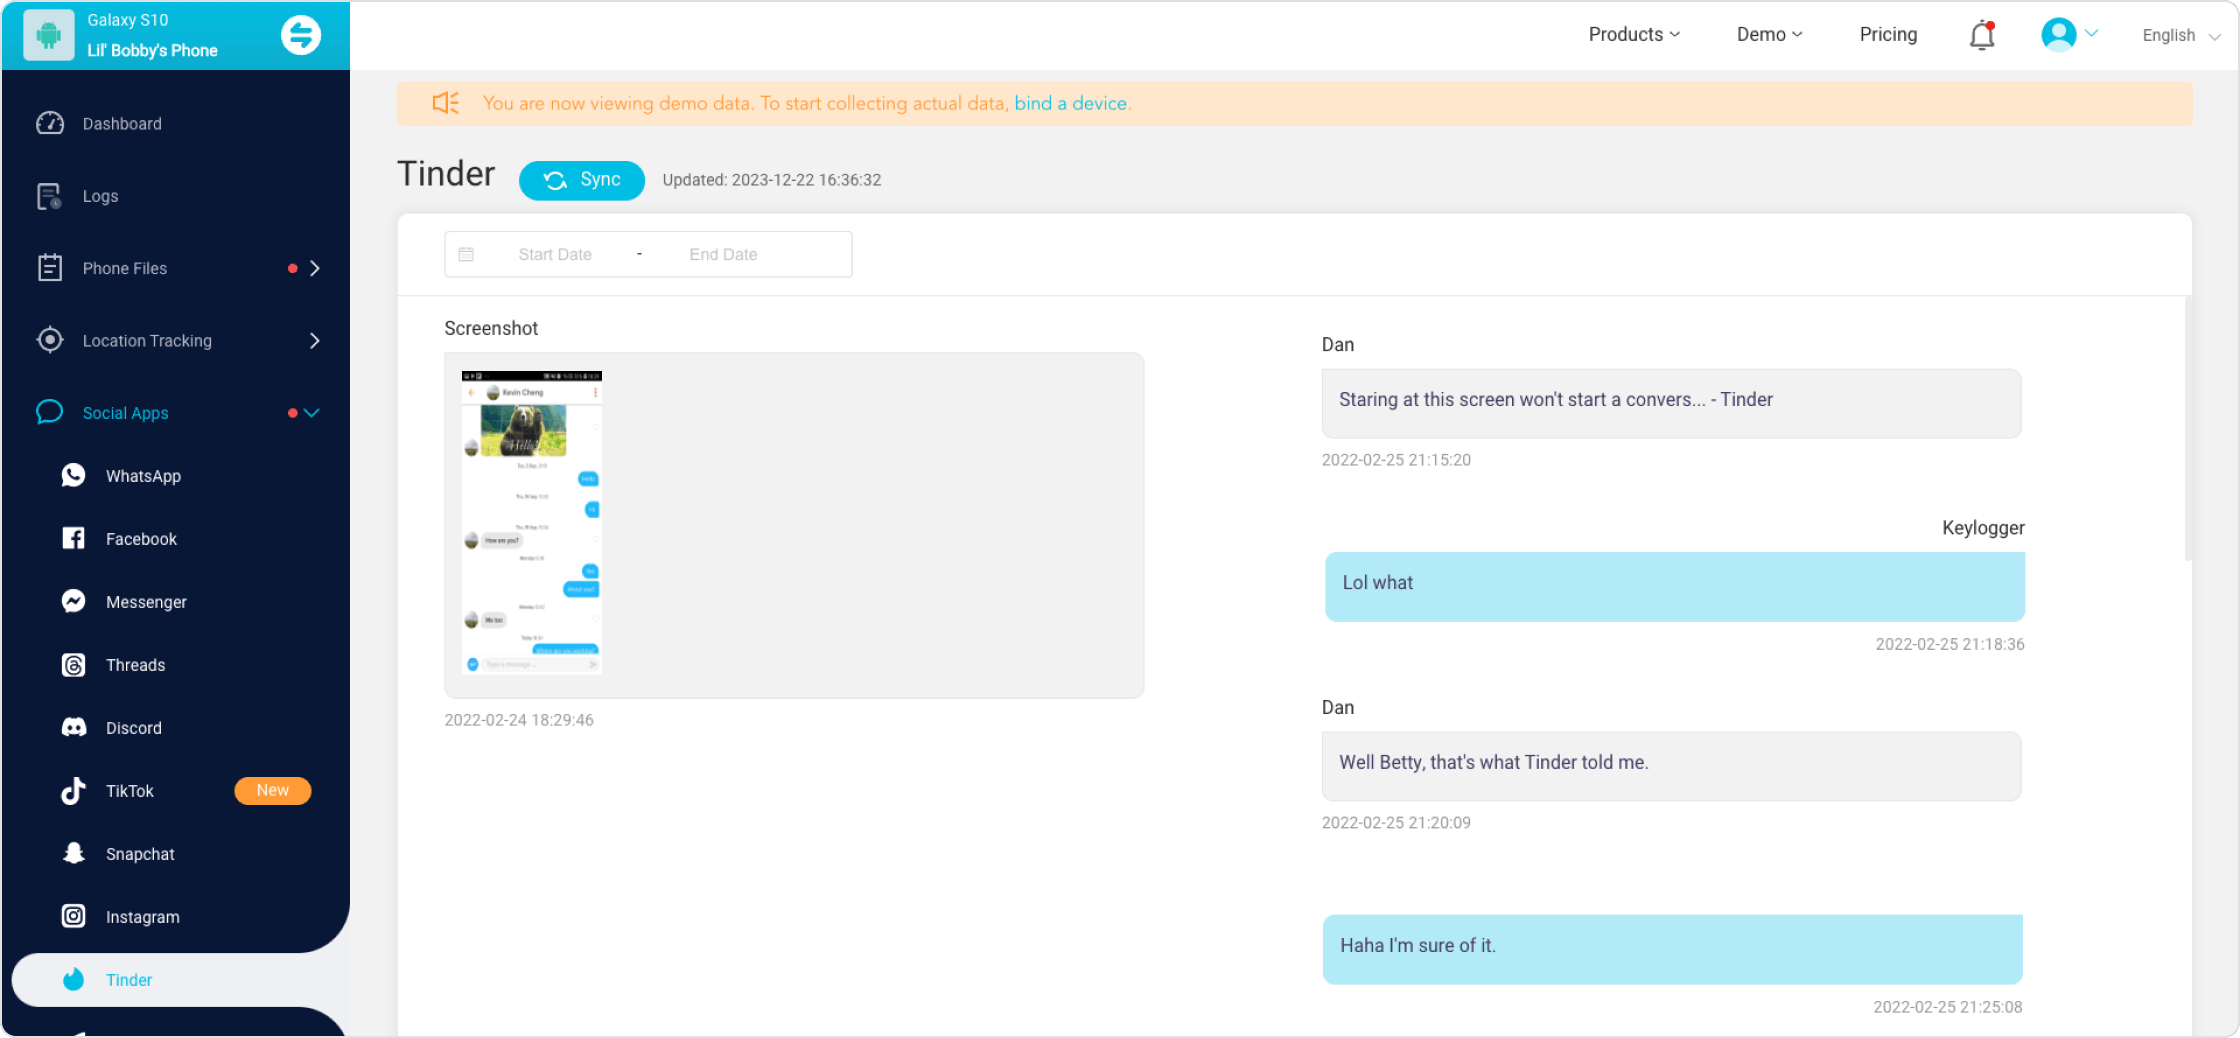Click the megaphone announcement icon
The image size is (2240, 1038).
coord(446,103)
